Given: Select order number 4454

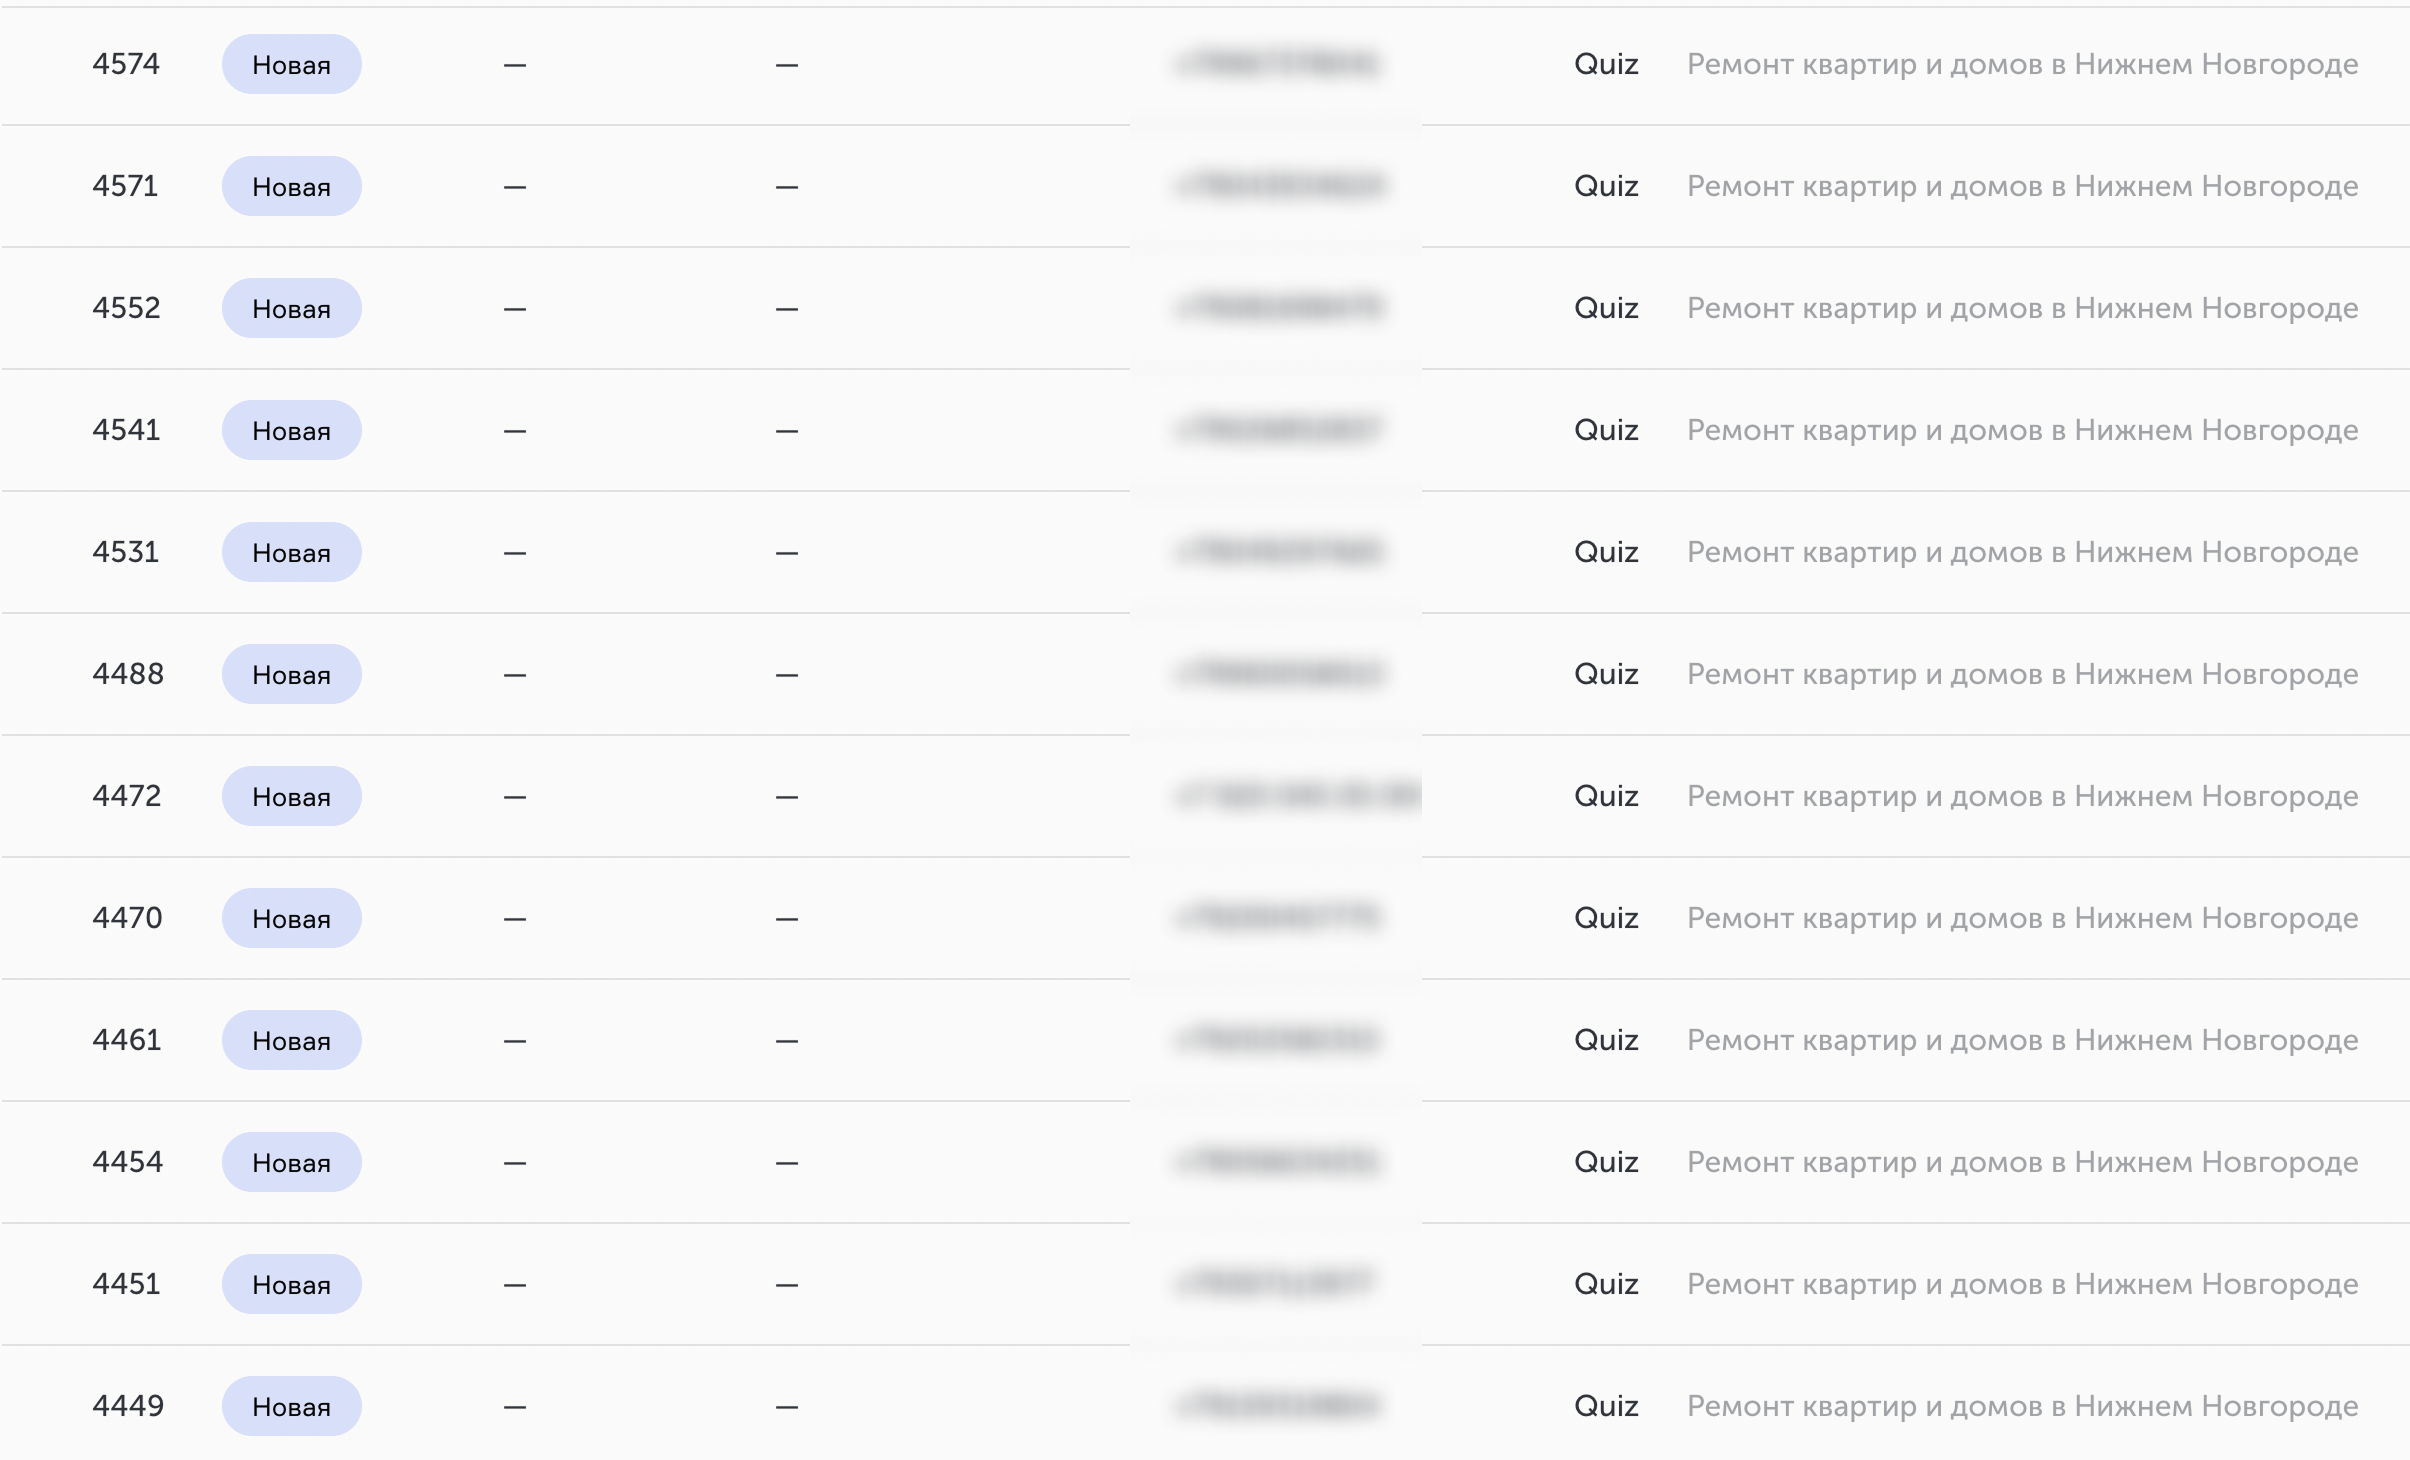Looking at the screenshot, I should coord(127,1162).
